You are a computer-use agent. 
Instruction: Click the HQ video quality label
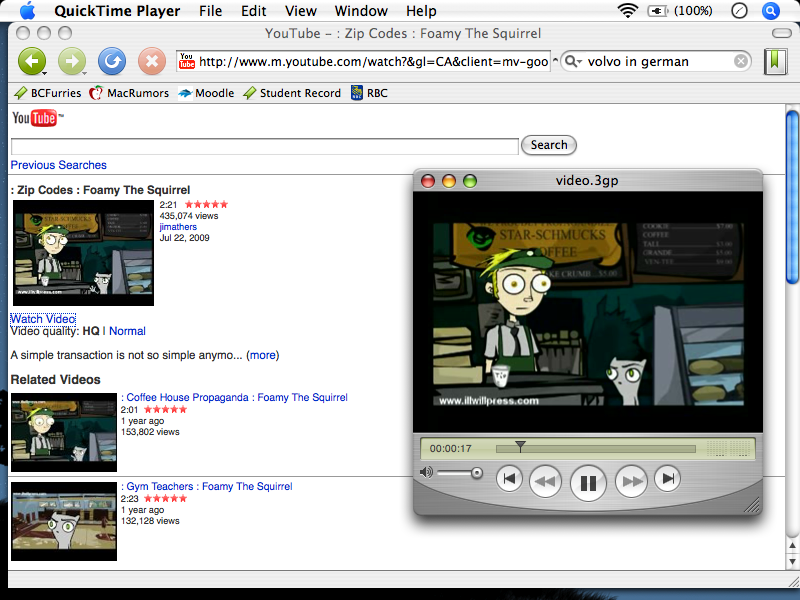pyautogui.click(x=91, y=331)
